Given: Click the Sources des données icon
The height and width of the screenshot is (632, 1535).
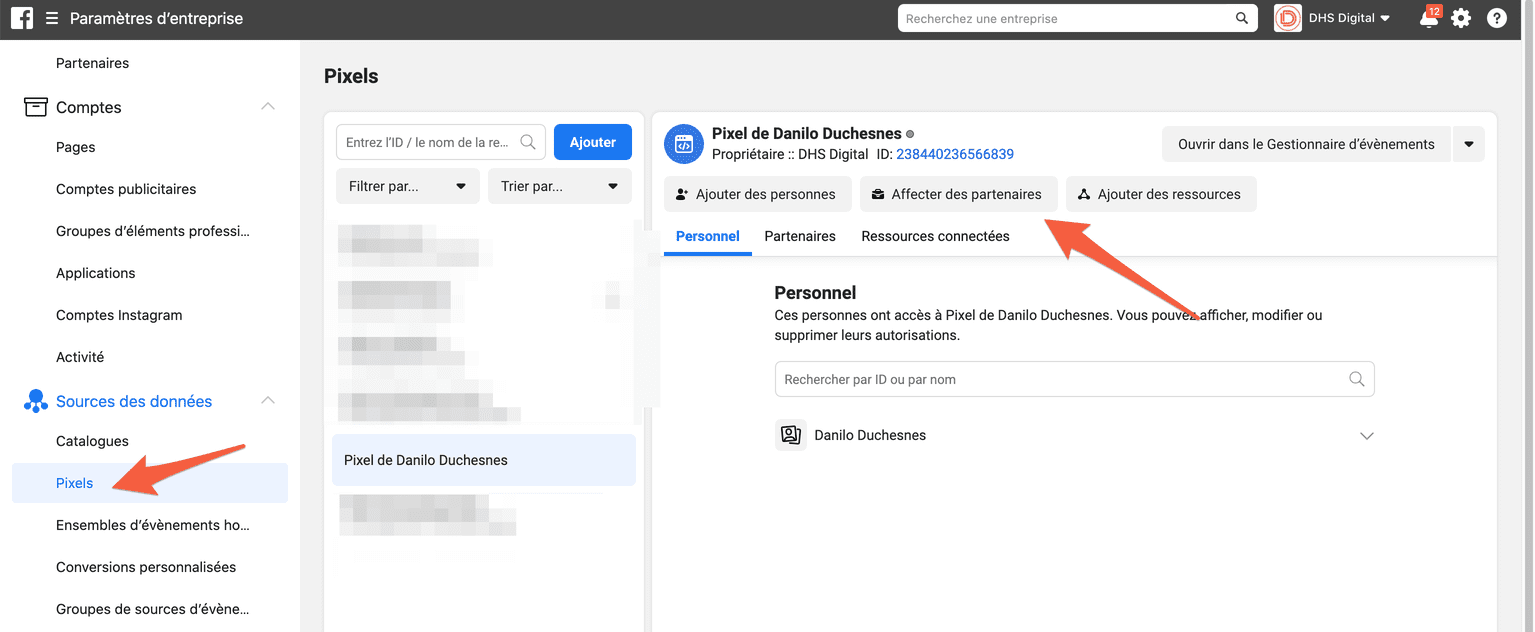Looking at the screenshot, I should (x=35, y=401).
